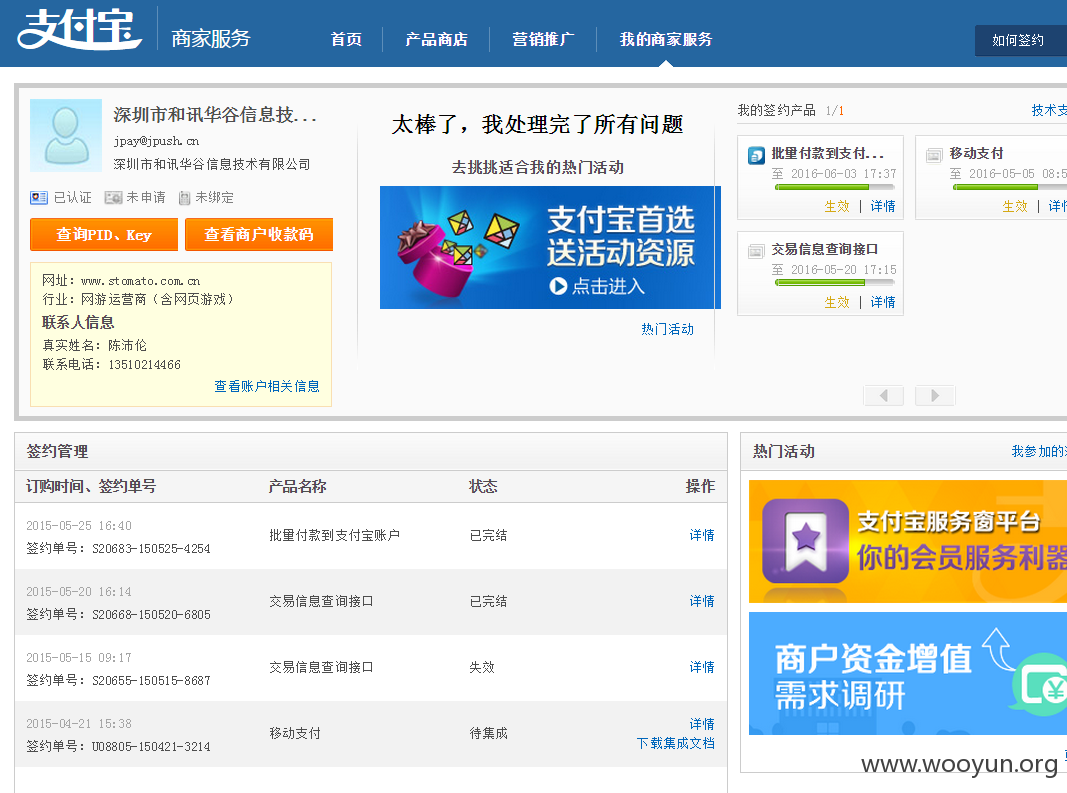Click the user avatar picture
The height and width of the screenshot is (793, 1067).
[x=66, y=135]
